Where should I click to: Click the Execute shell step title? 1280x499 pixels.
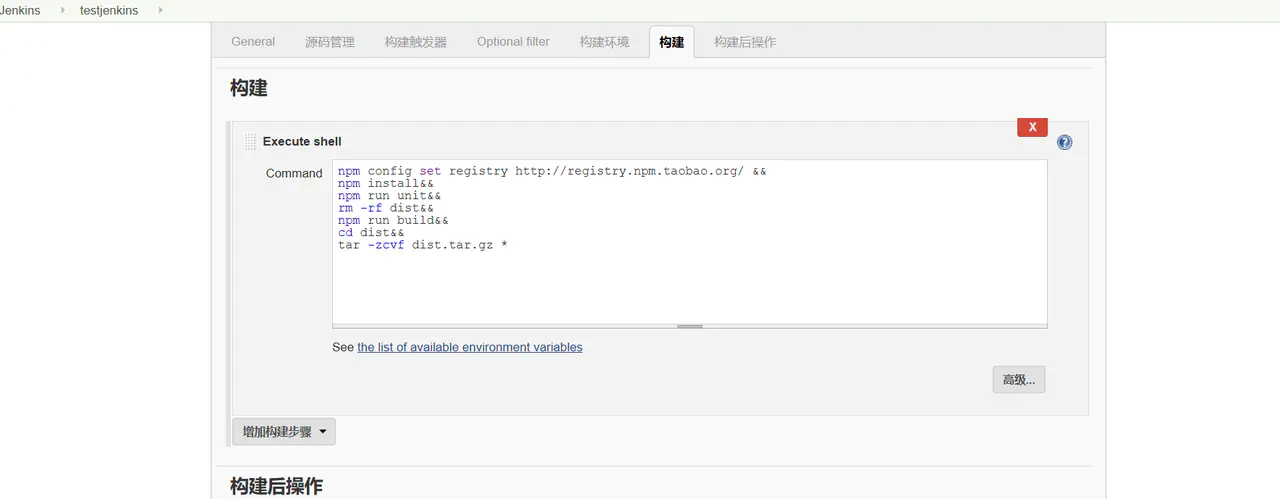302,141
